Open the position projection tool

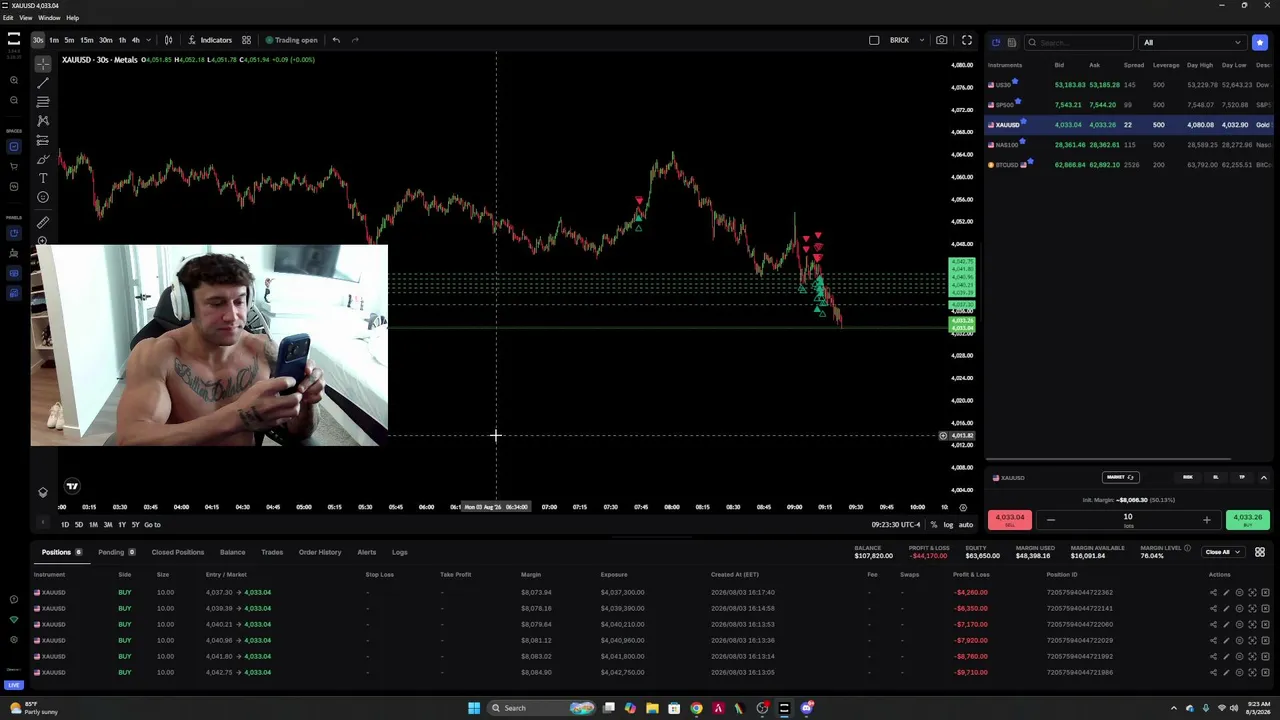coord(43,140)
